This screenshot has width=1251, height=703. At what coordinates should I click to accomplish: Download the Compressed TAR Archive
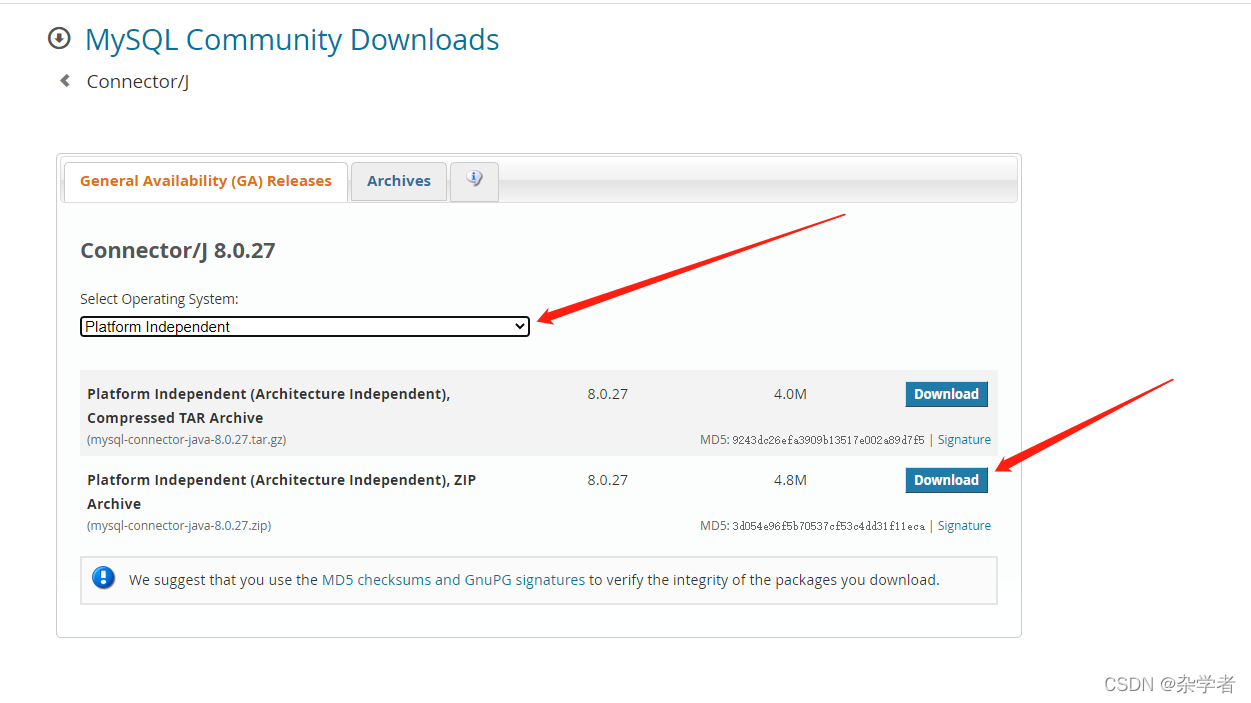(946, 394)
